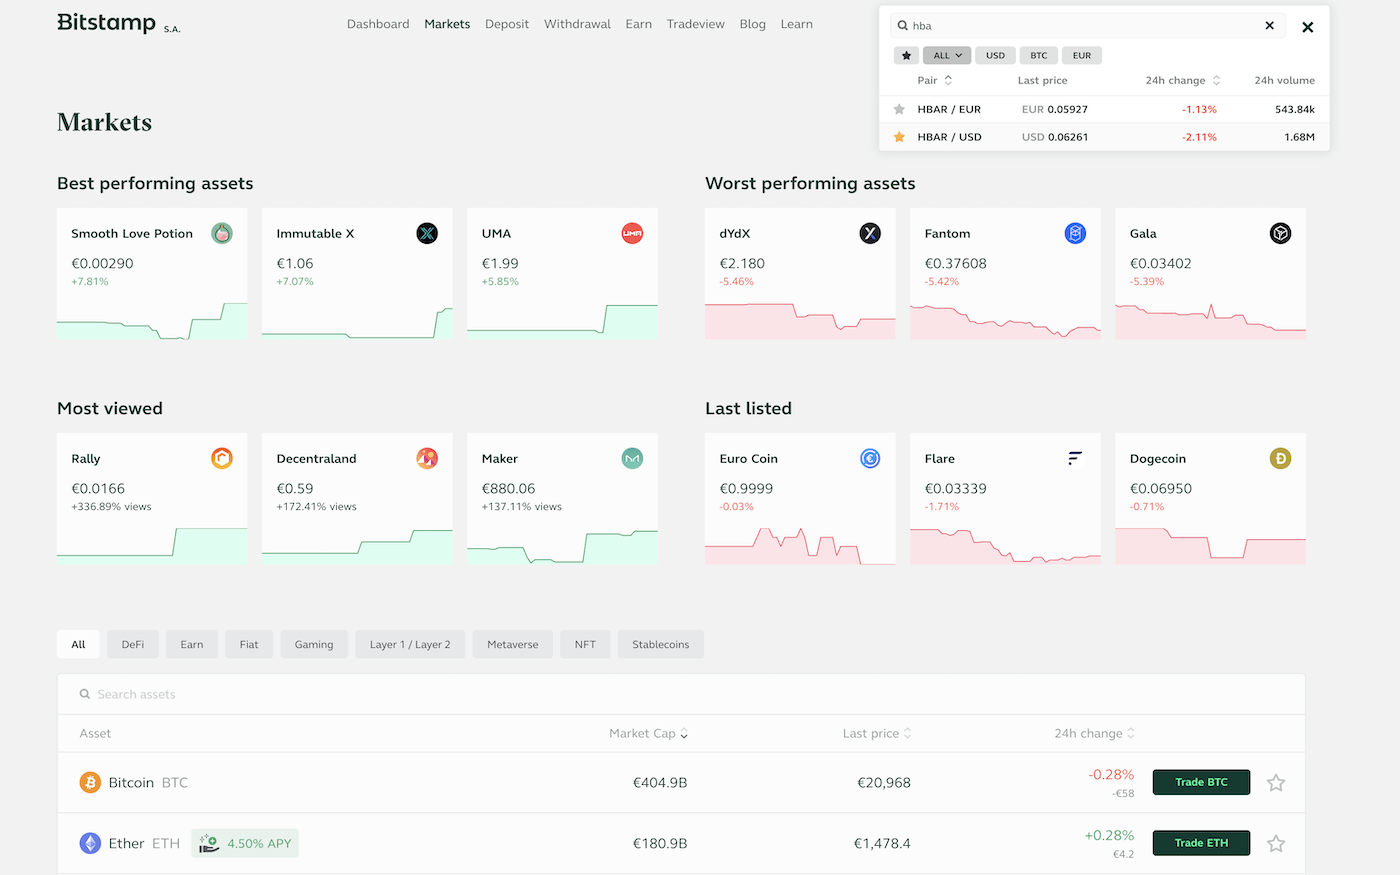
Task: Select the All category tab
Action: point(78,645)
